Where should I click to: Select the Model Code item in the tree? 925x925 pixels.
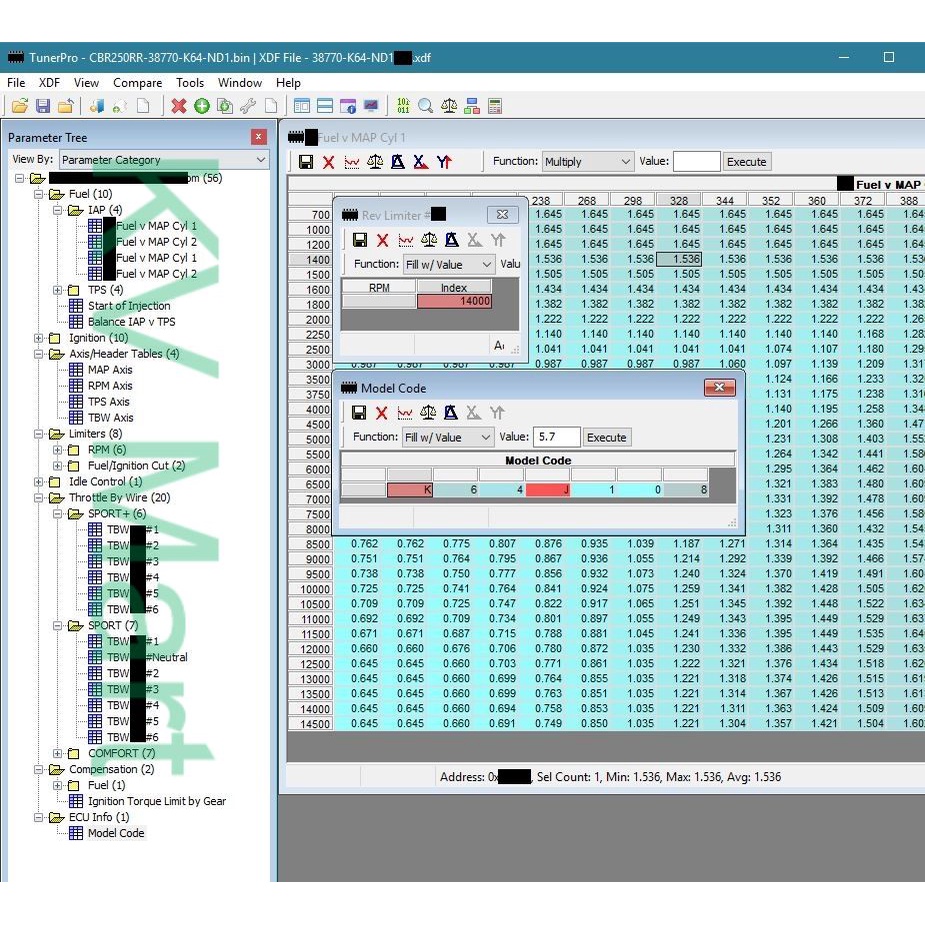pyautogui.click(x=116, y=833)
